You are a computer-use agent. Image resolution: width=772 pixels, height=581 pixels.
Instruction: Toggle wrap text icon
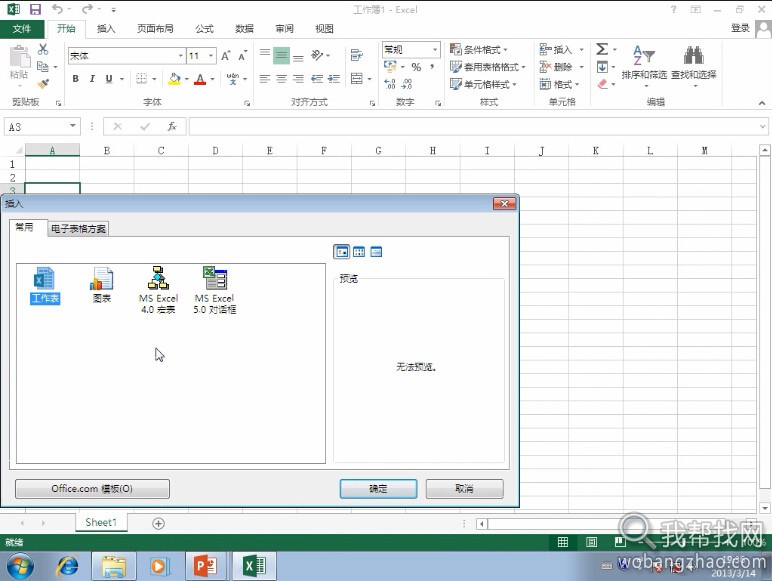pos(357,55)
